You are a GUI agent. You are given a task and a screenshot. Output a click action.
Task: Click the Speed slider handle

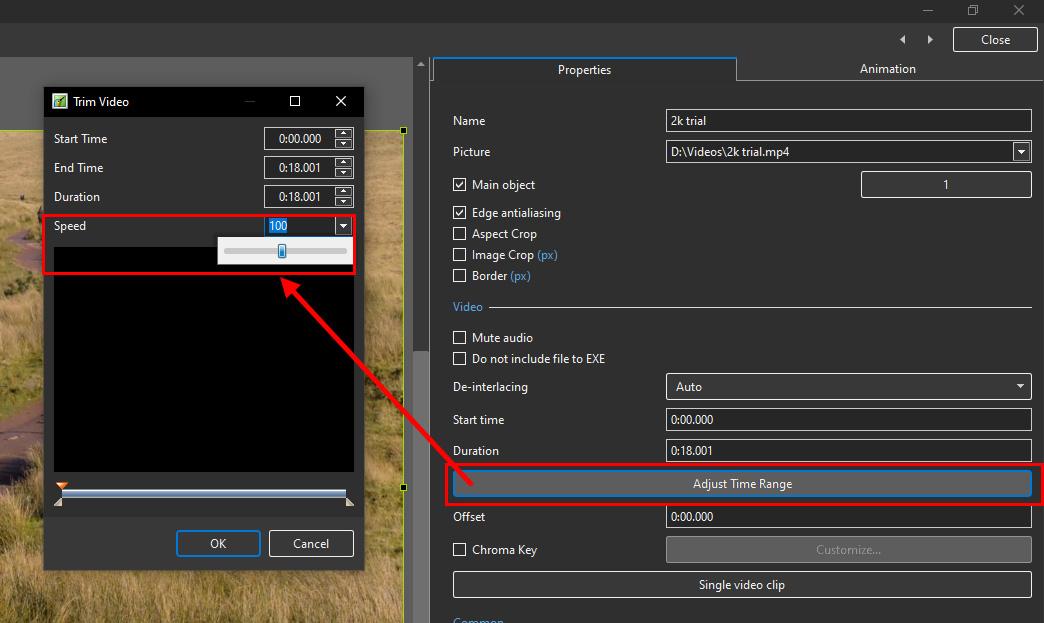(282, 251)
